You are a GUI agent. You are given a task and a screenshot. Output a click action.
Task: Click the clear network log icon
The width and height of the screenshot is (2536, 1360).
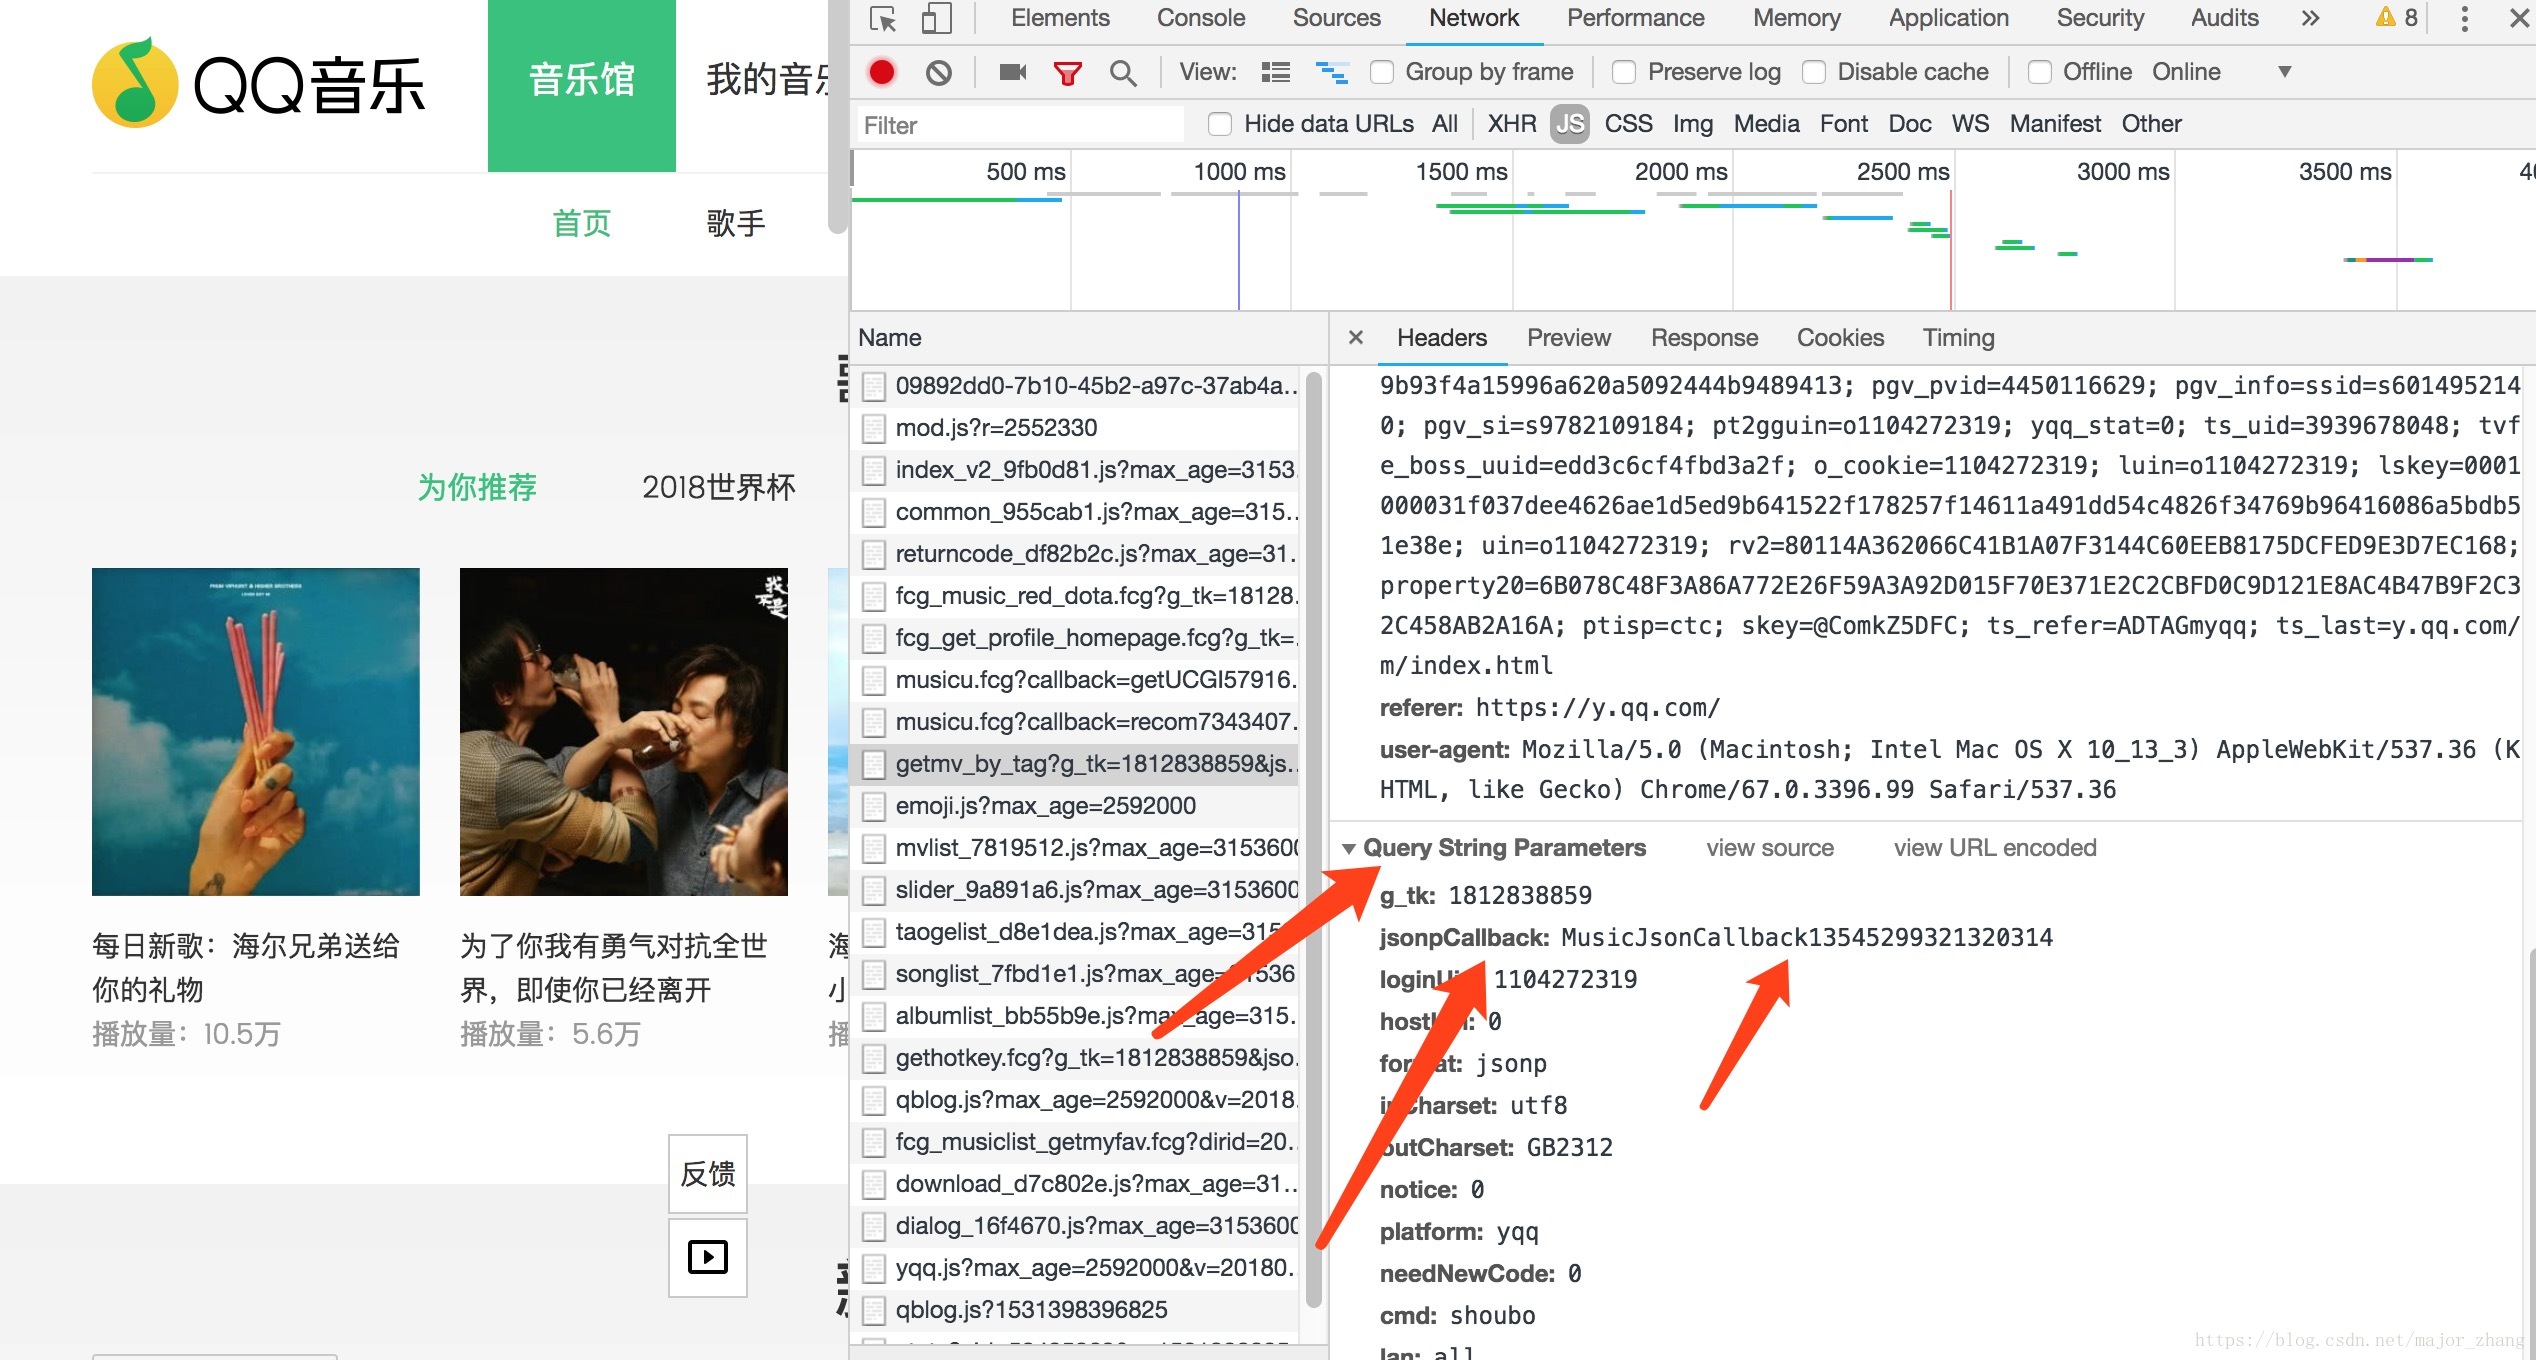point(936,70)
